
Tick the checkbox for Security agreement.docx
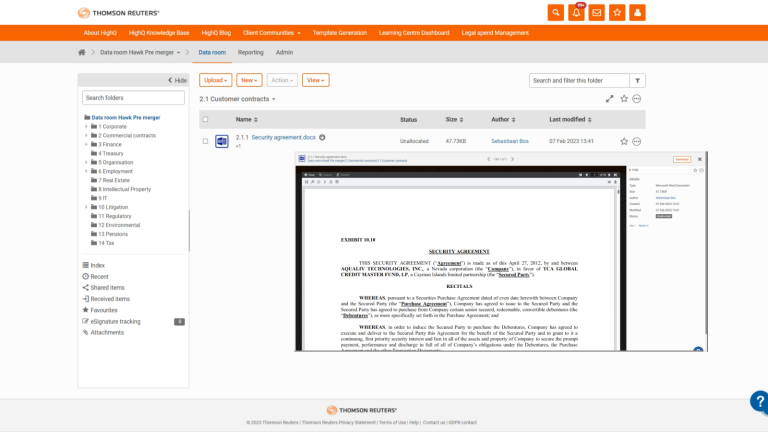[206, 141]
